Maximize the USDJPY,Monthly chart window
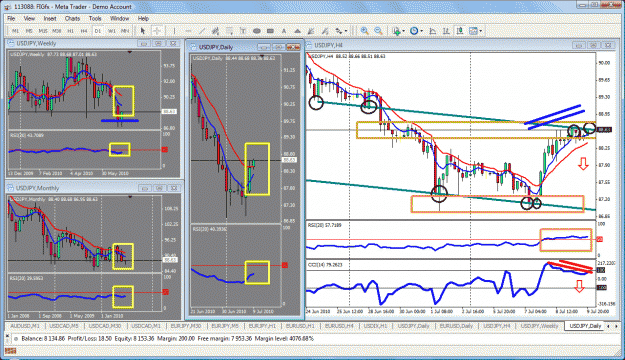 click(x=159, y=188)
